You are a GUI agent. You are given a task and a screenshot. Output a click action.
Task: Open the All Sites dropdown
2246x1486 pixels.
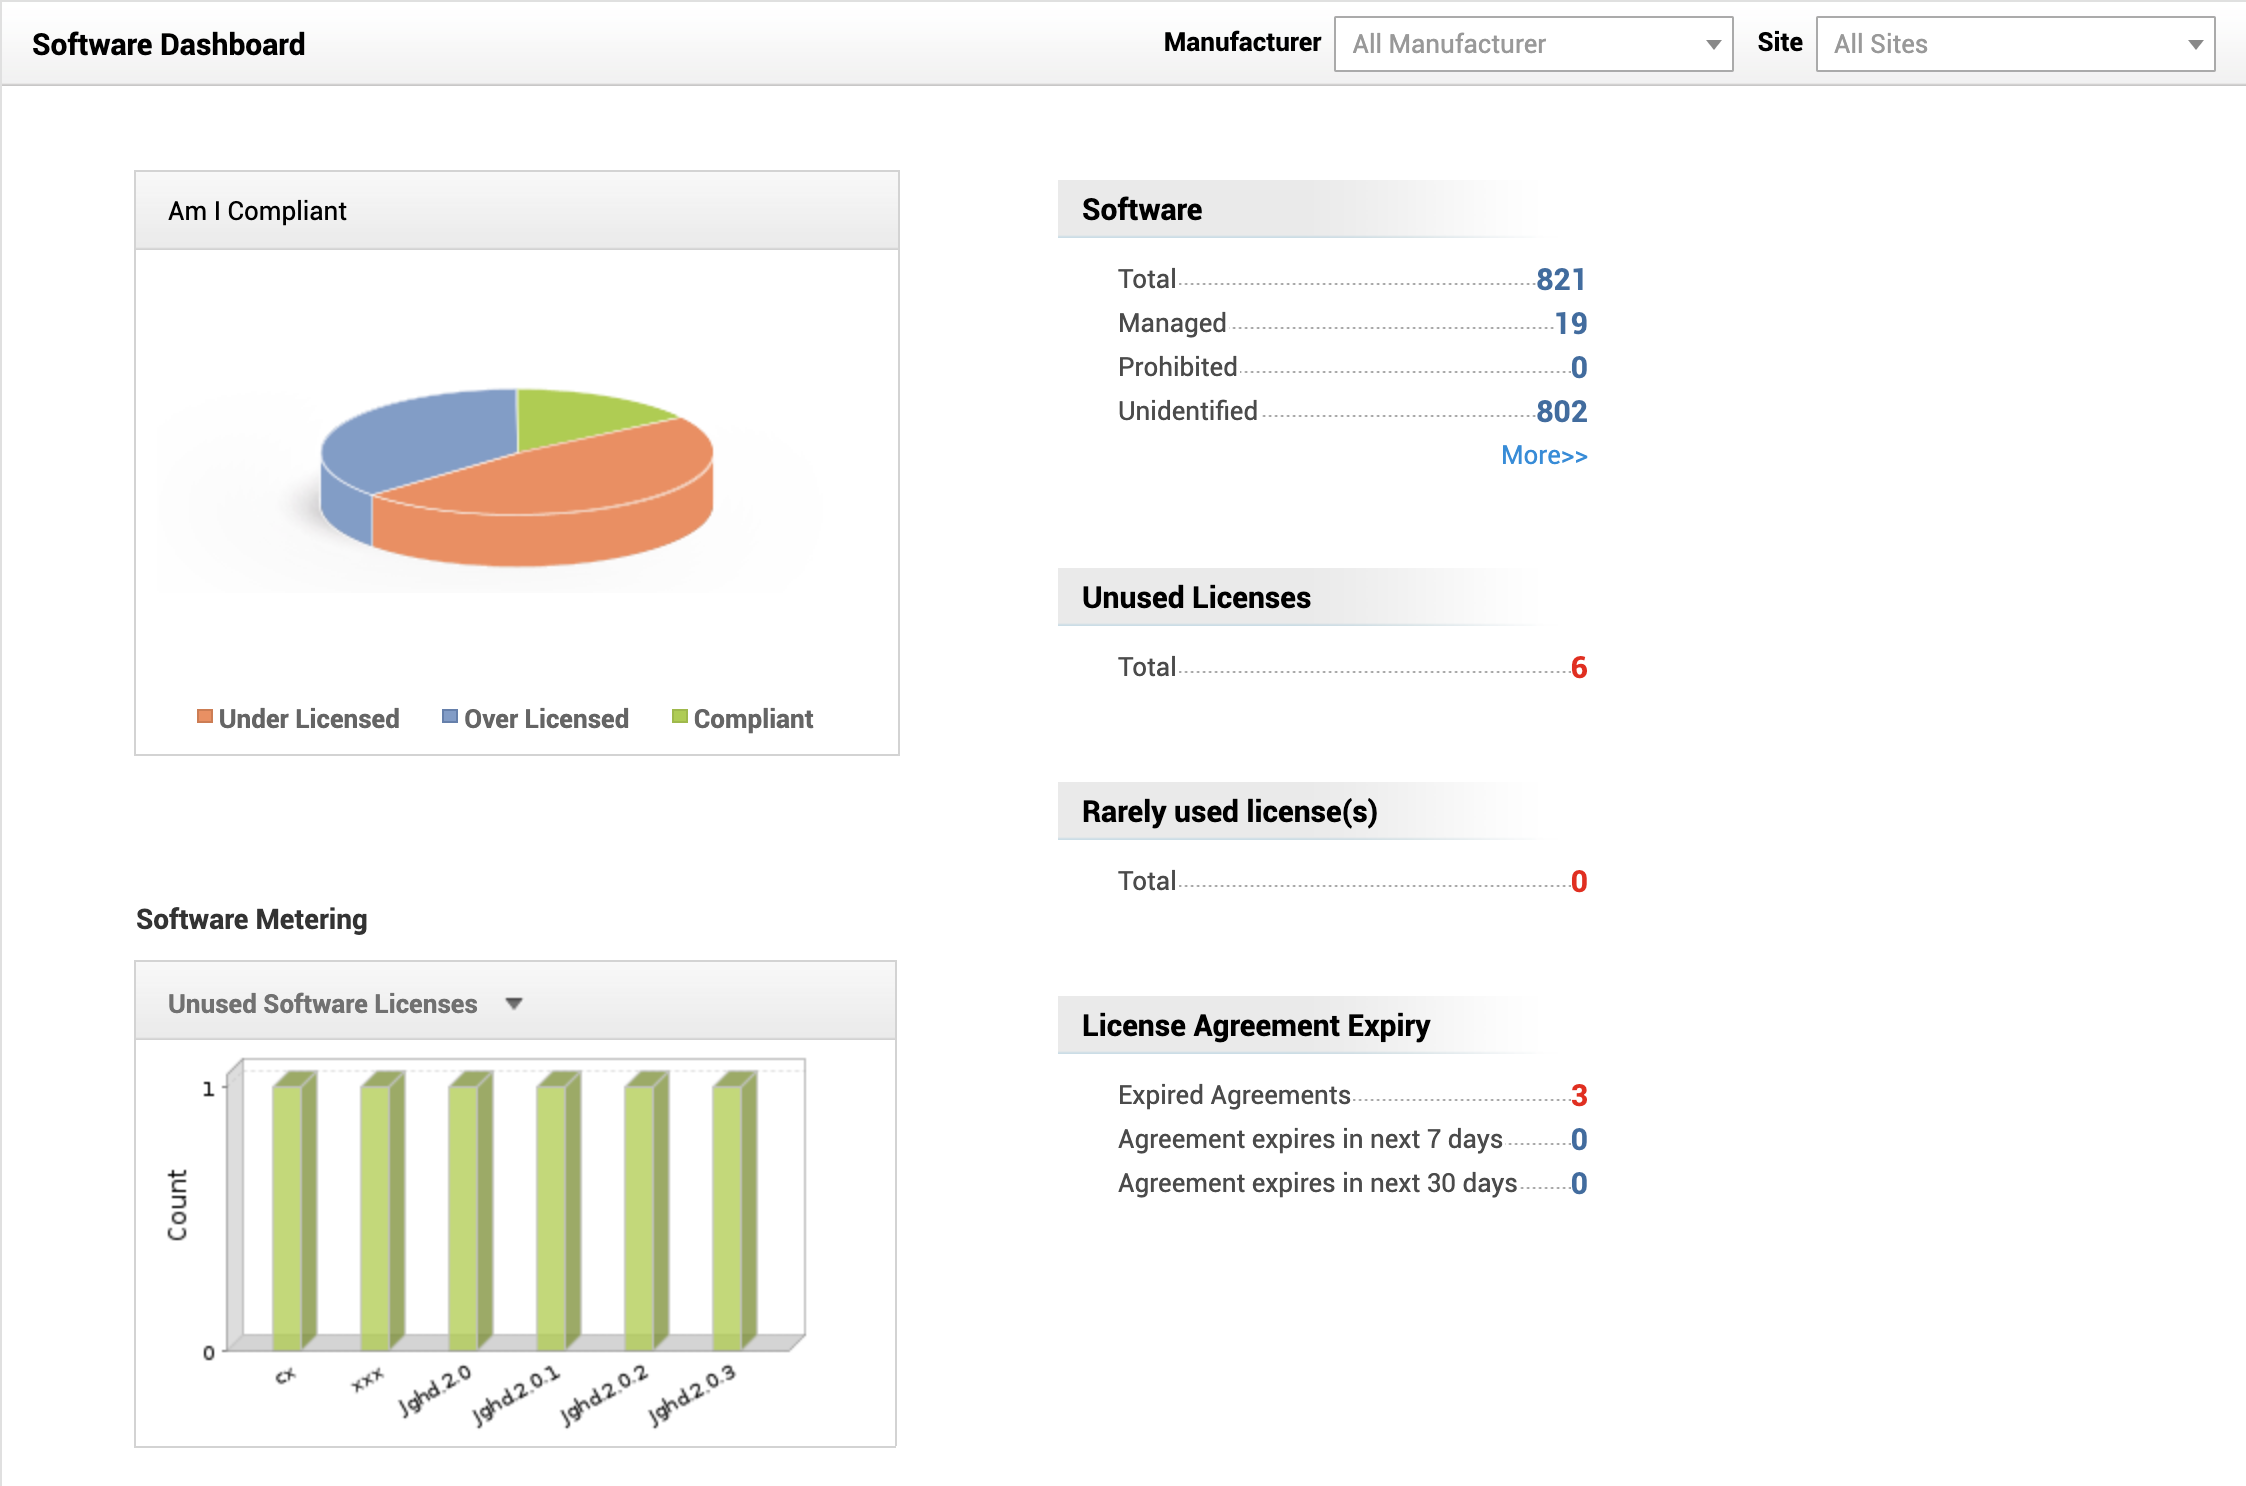2193,44
